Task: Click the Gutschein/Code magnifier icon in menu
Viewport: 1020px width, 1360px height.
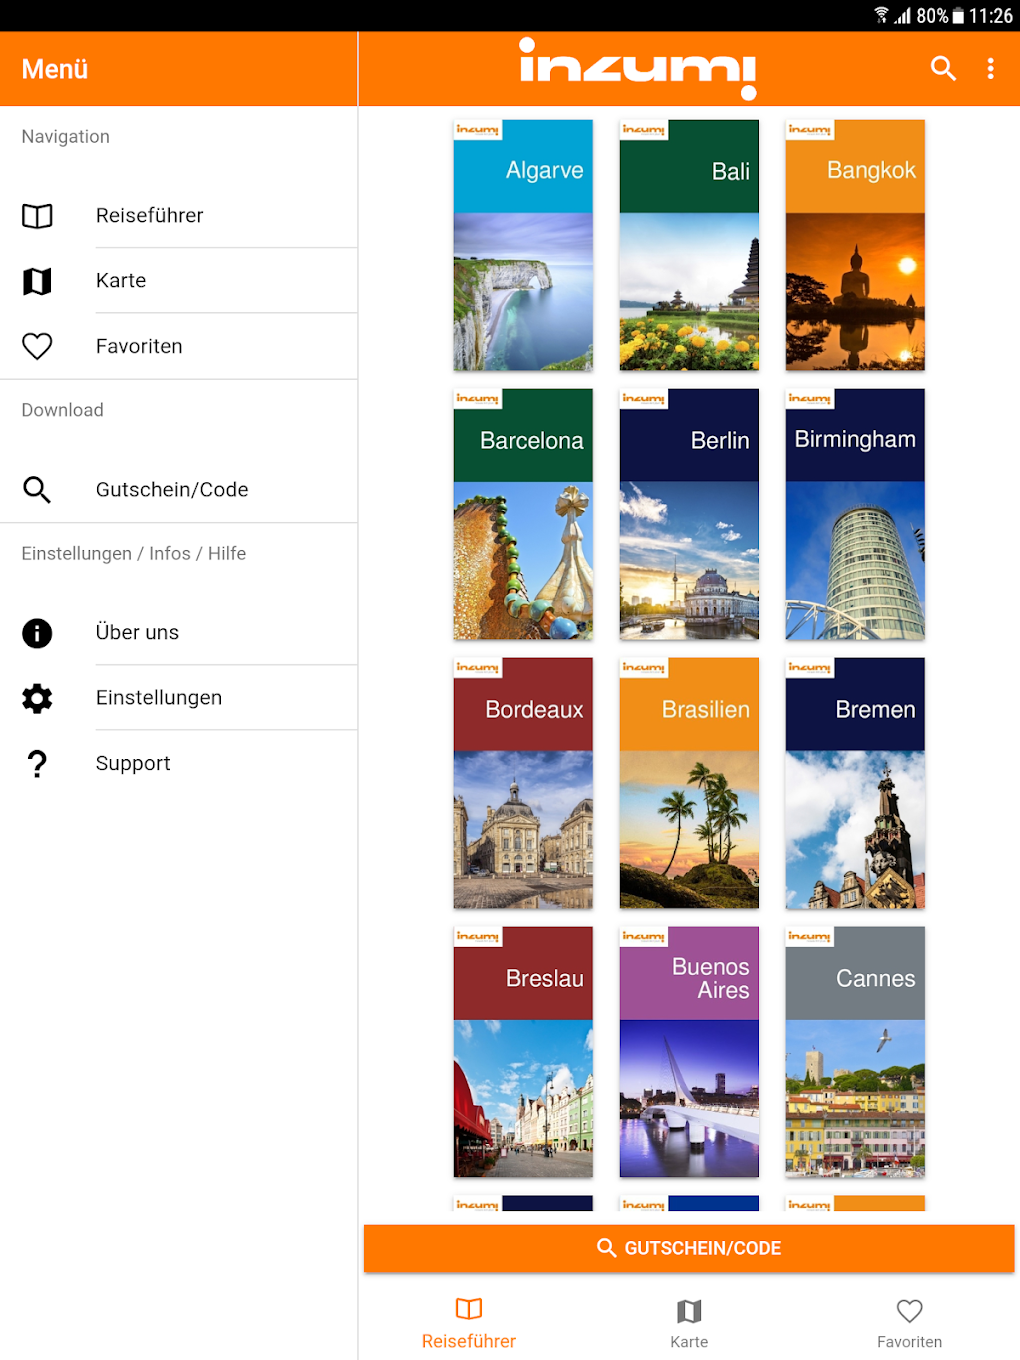Action: [x=37, y=489]
